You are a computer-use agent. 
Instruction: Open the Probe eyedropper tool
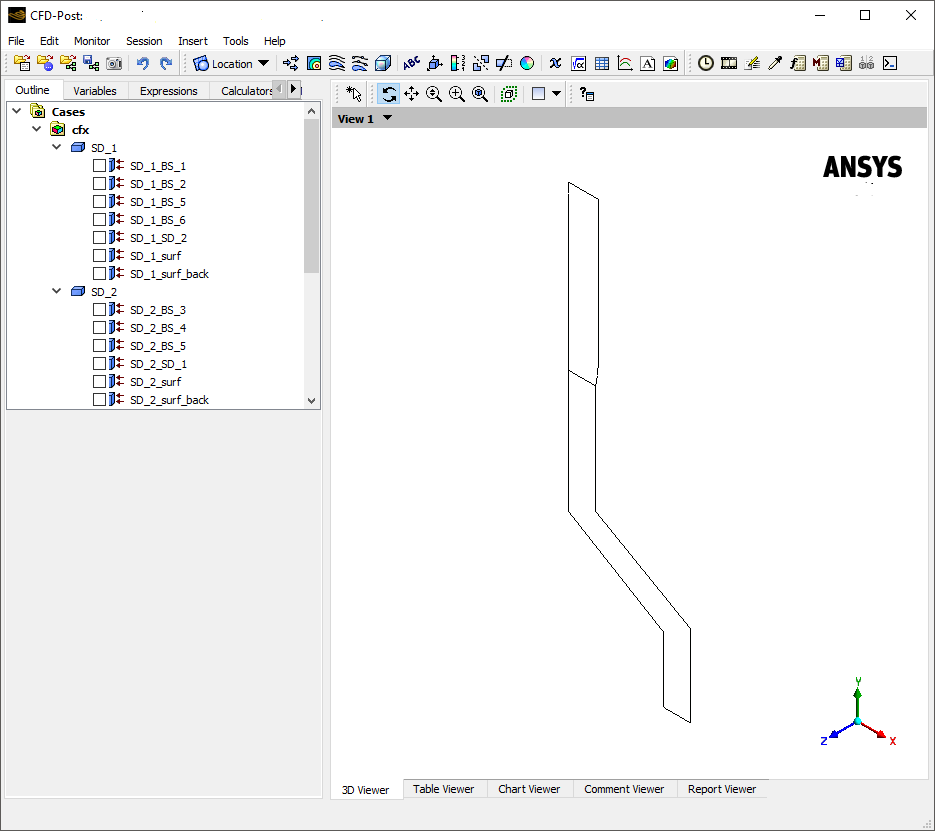click(x=775, y=63)
